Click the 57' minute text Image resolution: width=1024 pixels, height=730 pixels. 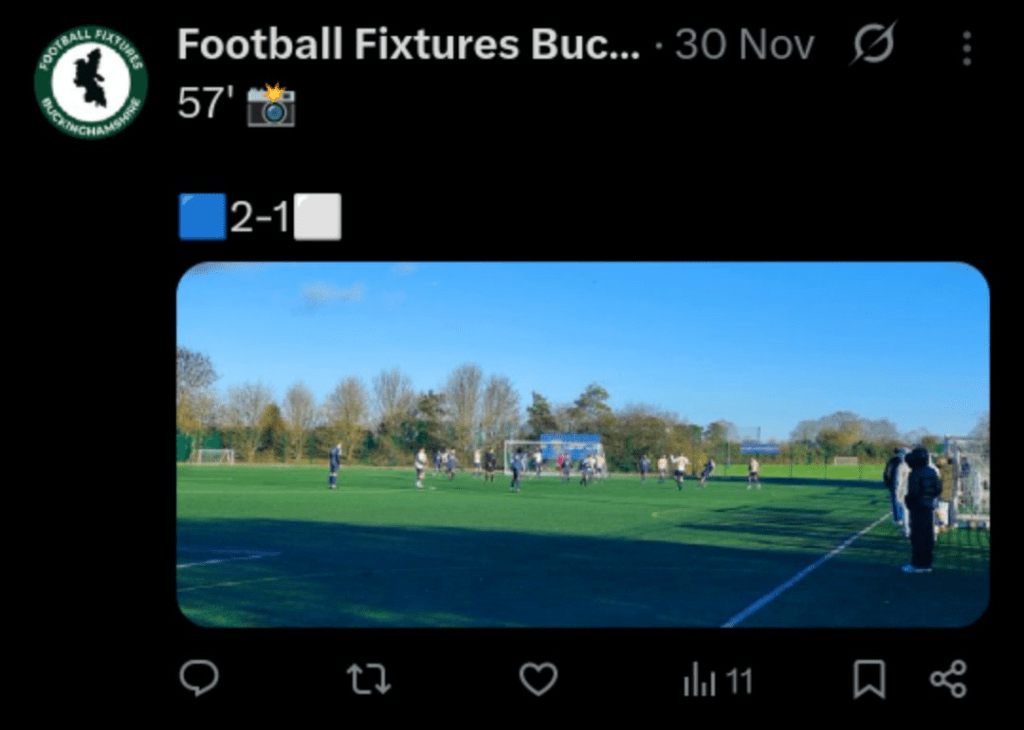point(205,104)
